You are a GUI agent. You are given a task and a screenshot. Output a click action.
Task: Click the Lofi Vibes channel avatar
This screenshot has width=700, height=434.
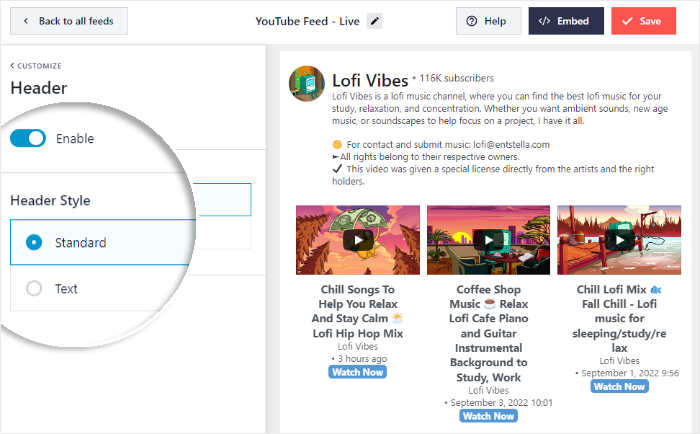[305, 84]
